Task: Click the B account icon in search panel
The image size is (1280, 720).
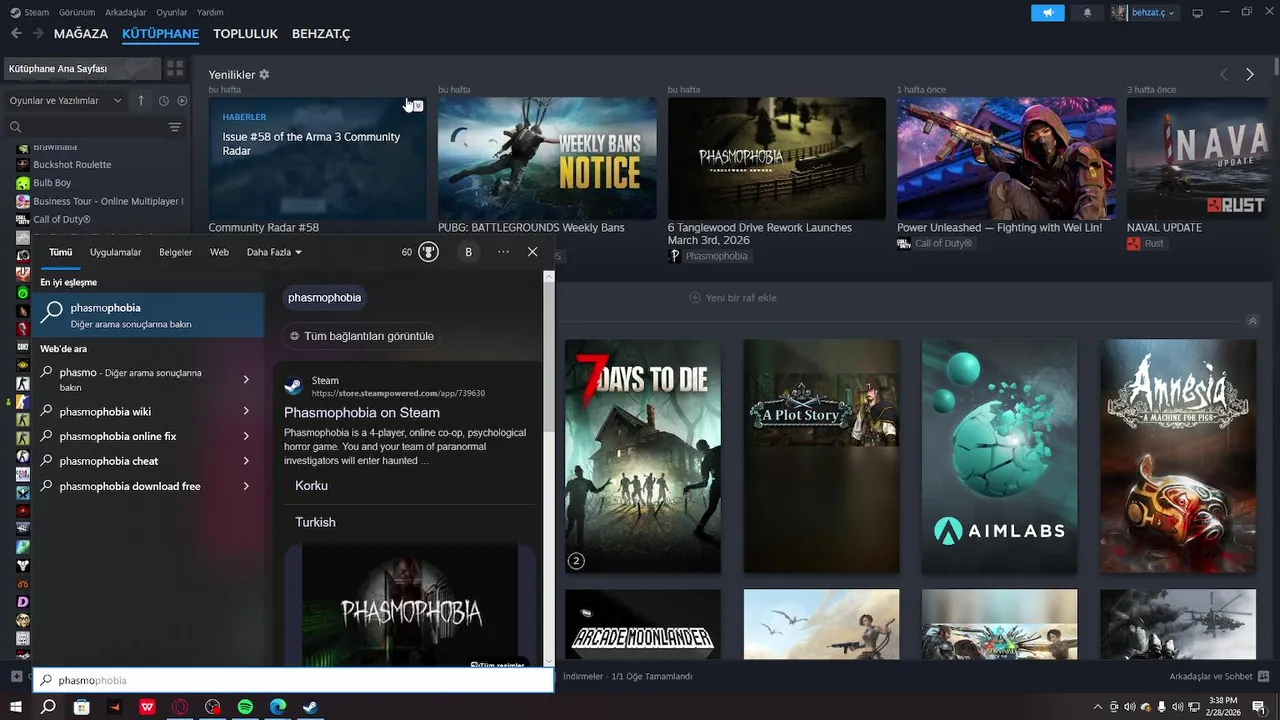Action: pos(468,252)
